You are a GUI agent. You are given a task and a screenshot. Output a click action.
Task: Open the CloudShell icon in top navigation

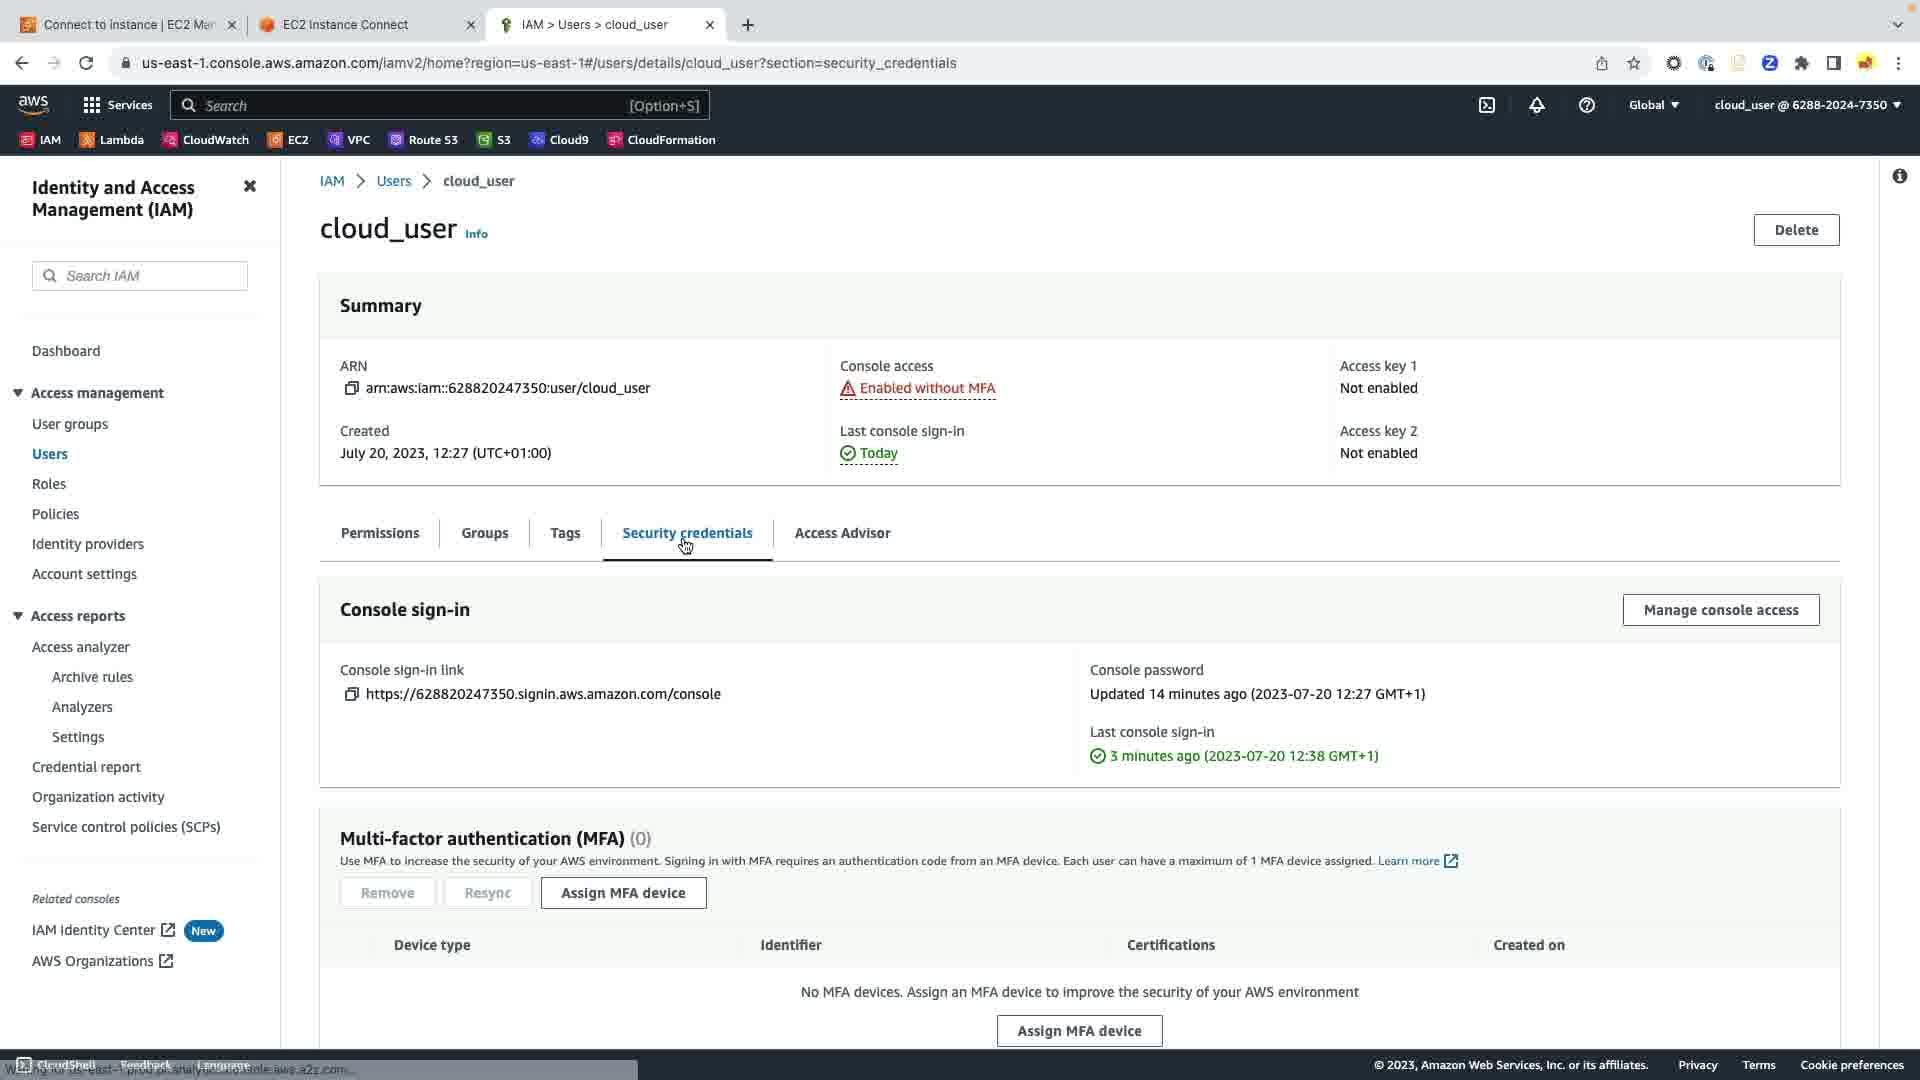tap(1486, 105)
